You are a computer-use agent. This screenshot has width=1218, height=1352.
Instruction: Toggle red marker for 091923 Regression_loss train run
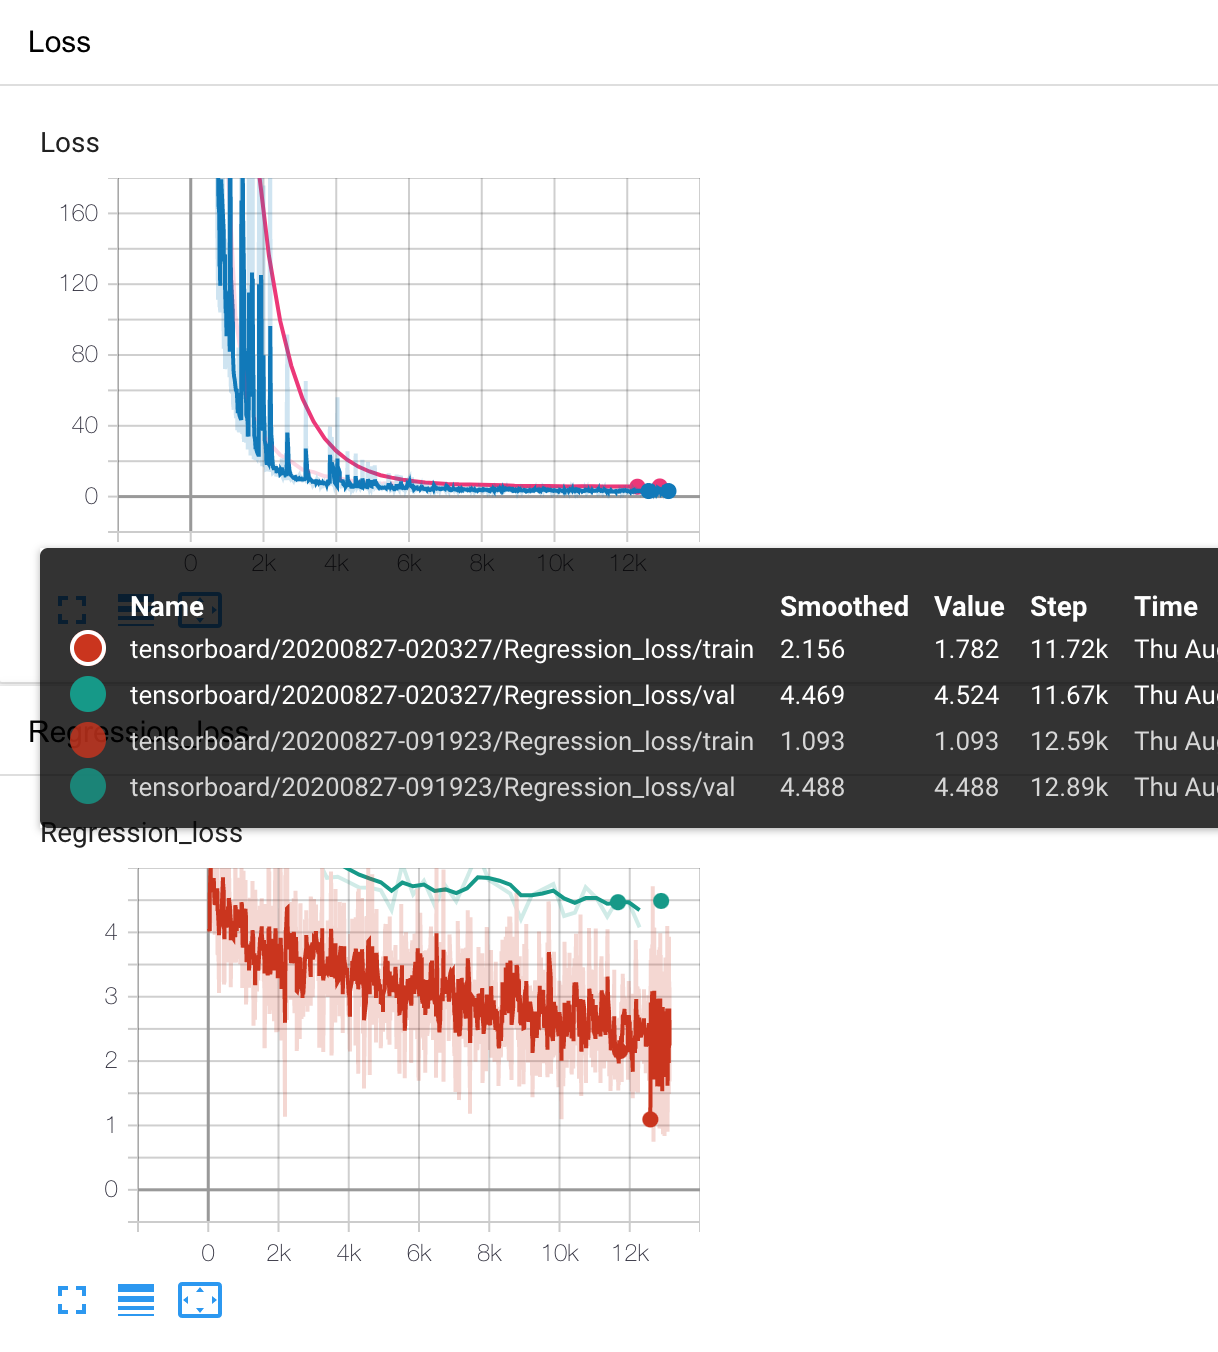pos(87,740)
